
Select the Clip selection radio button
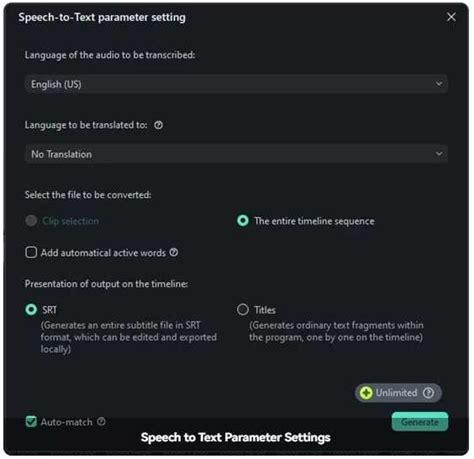pyautogui.click(x=31, y=221)
